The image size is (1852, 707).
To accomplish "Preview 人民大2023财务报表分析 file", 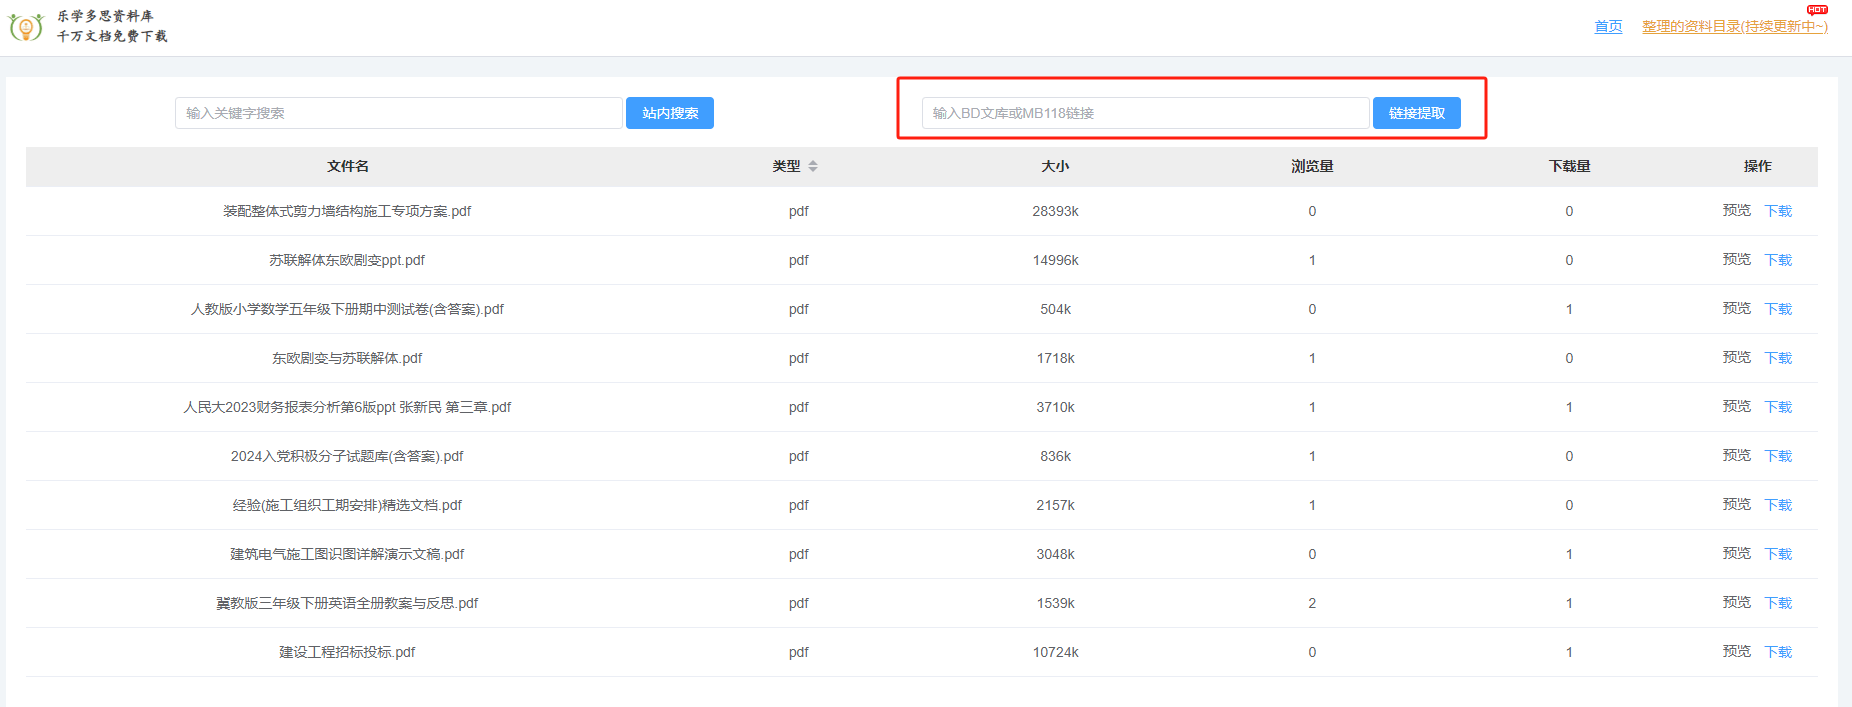I will (1736, 407).
